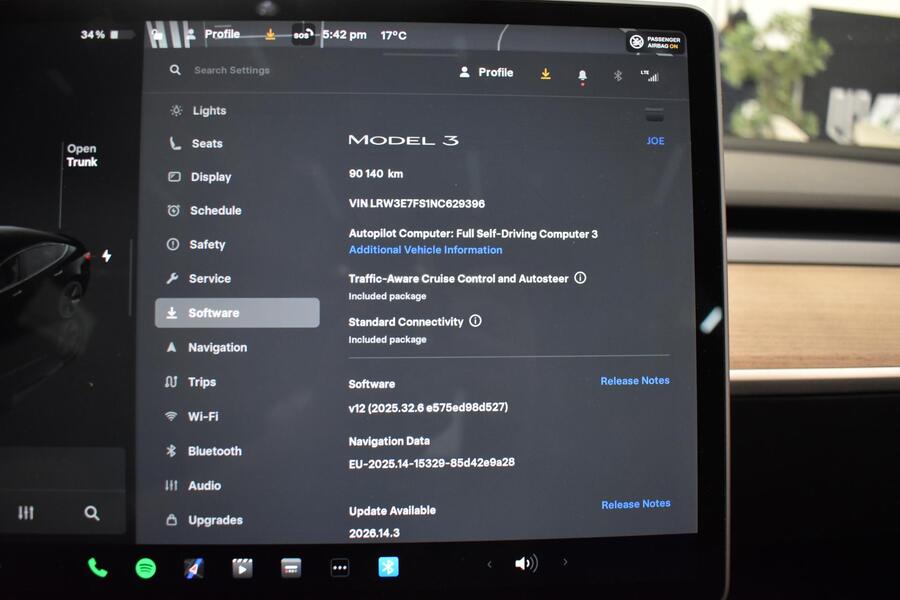Click the Search Settings field
This screenshot has width=900, height=600.
coord(232,70)
